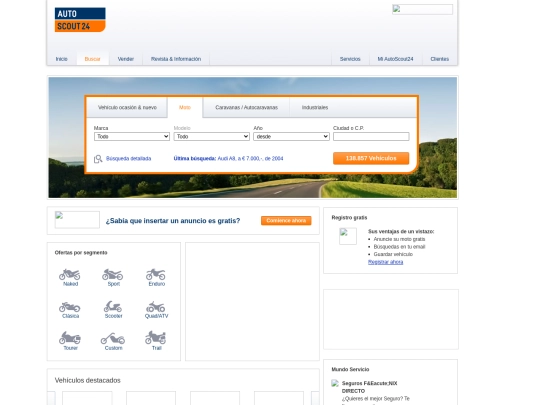540x405 pixels.
Task: Switch to the Moto tab
Action: coord(185,107)
